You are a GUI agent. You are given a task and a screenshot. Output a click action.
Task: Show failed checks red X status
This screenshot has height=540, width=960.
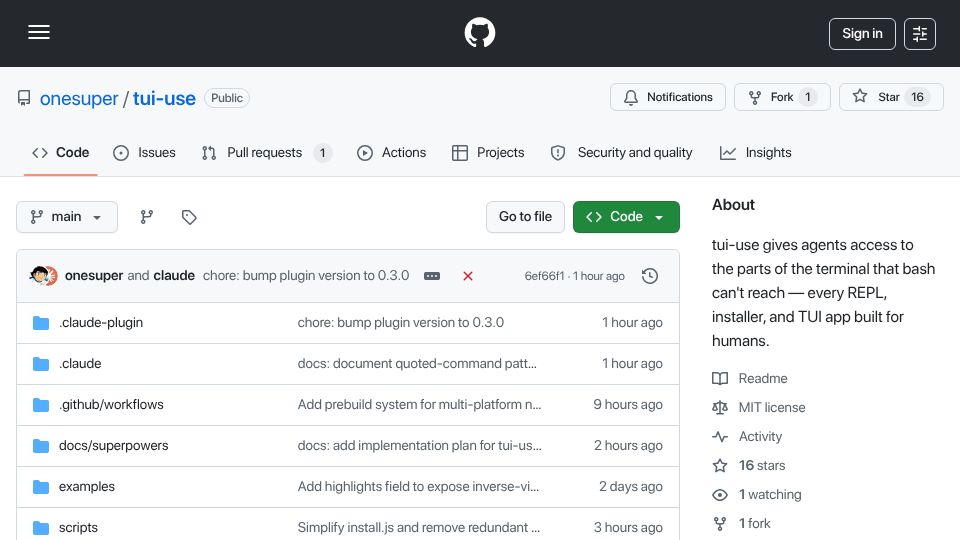pyautogui.click(x=468, y=276)
